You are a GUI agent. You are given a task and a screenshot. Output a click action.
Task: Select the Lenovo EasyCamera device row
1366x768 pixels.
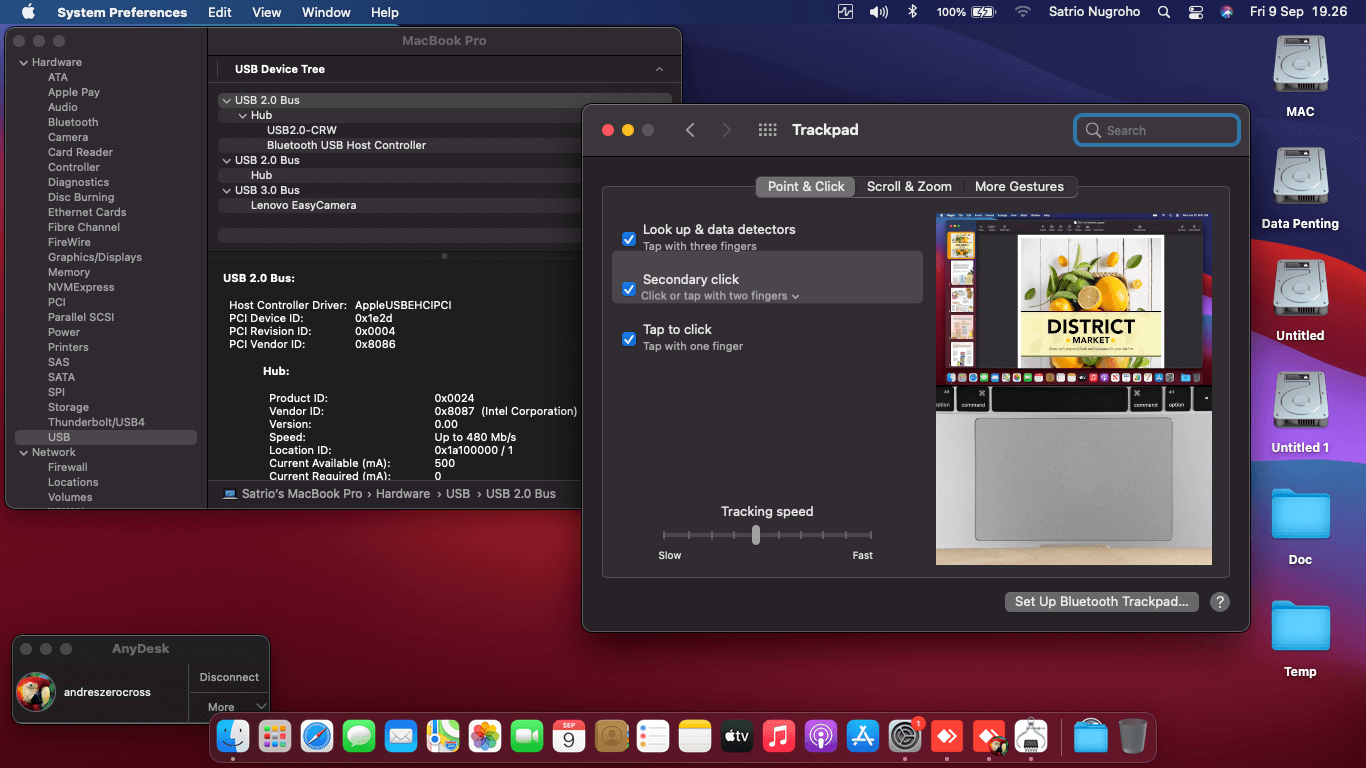pyautogui.click(x=304, y=205)
